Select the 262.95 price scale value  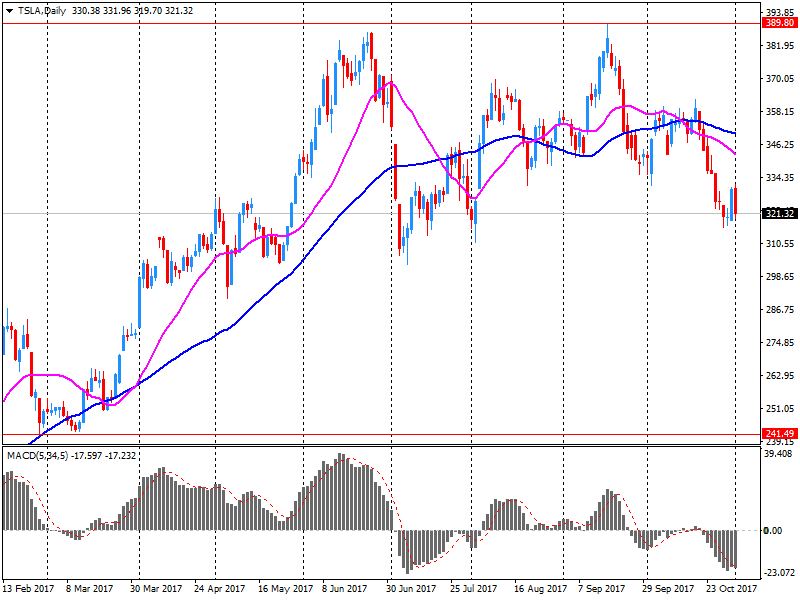pos(780,375)
